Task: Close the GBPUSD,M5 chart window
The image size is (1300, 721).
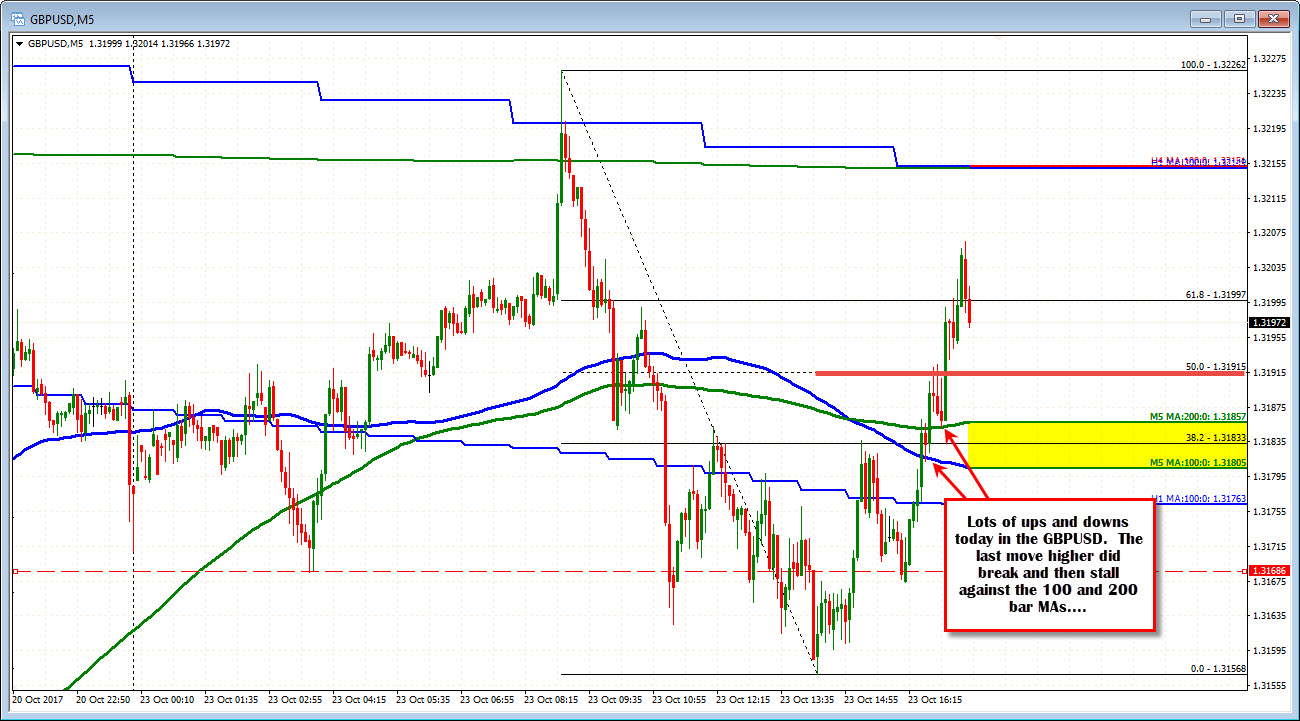Action: coord(1272,18)
